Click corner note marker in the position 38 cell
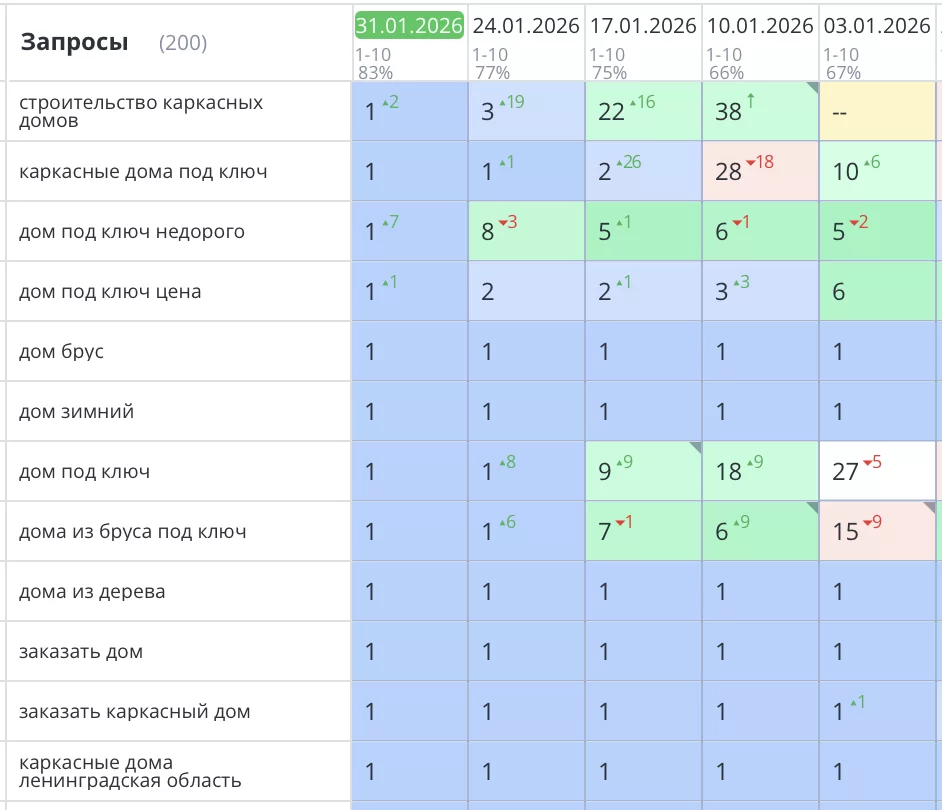Viewport: 942px width, 810px height. point(812,88)
